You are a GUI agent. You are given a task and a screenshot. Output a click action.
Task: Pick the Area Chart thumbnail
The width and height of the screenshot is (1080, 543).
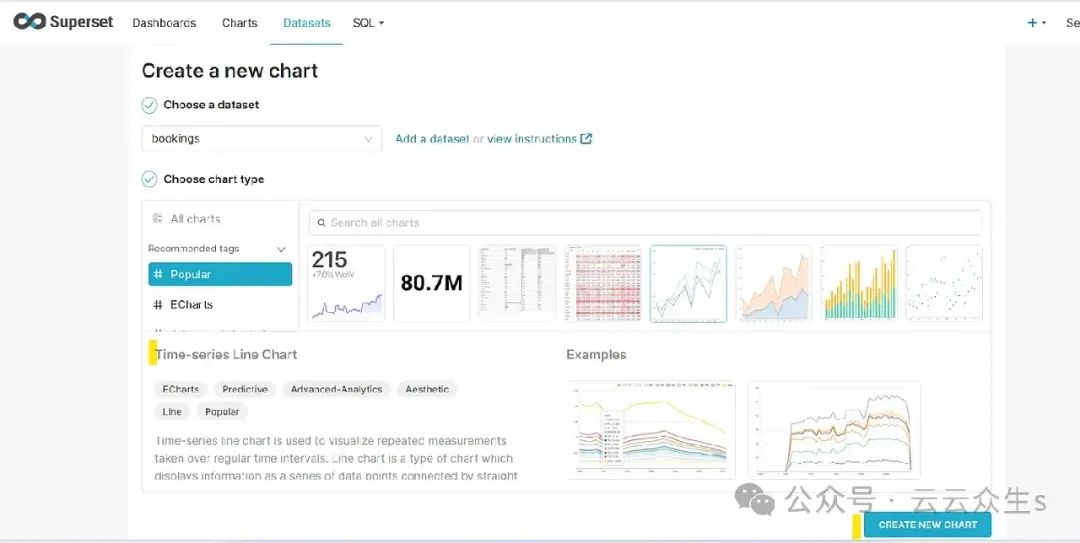(773, 284)
